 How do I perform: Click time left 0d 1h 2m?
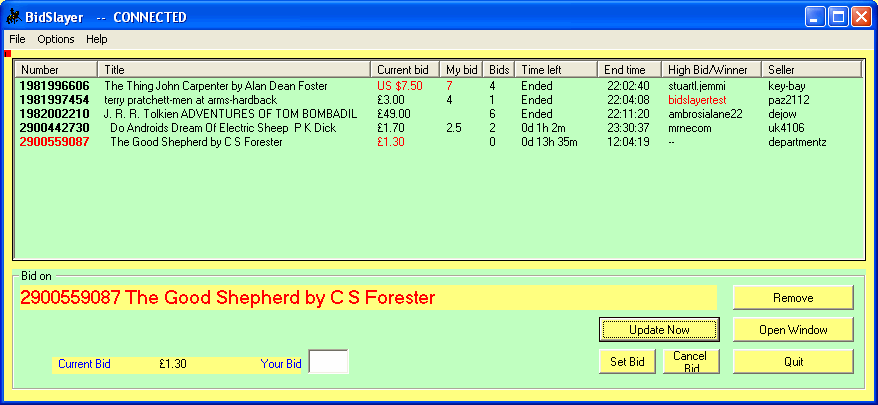[x=544, y=128]
